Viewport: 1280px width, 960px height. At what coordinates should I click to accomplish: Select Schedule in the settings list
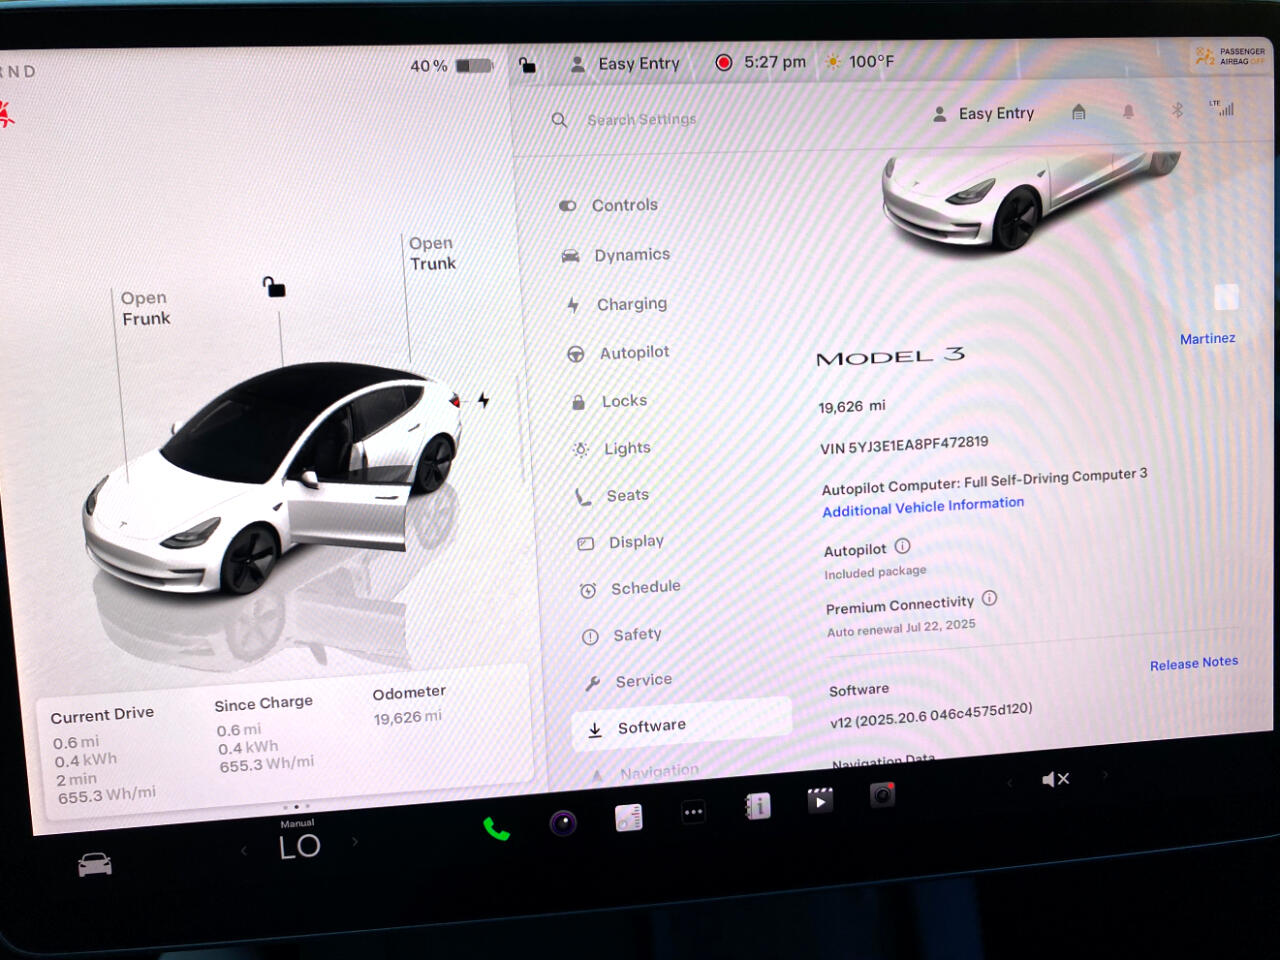pyautogui.click(x=630, y=588)
